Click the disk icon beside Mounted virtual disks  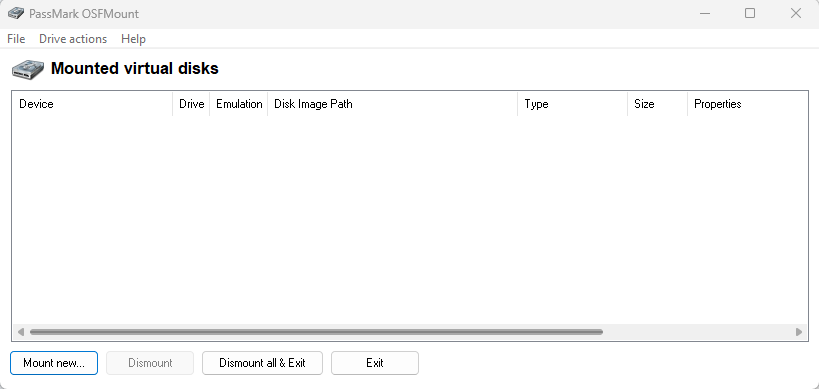tap(29, 69)
